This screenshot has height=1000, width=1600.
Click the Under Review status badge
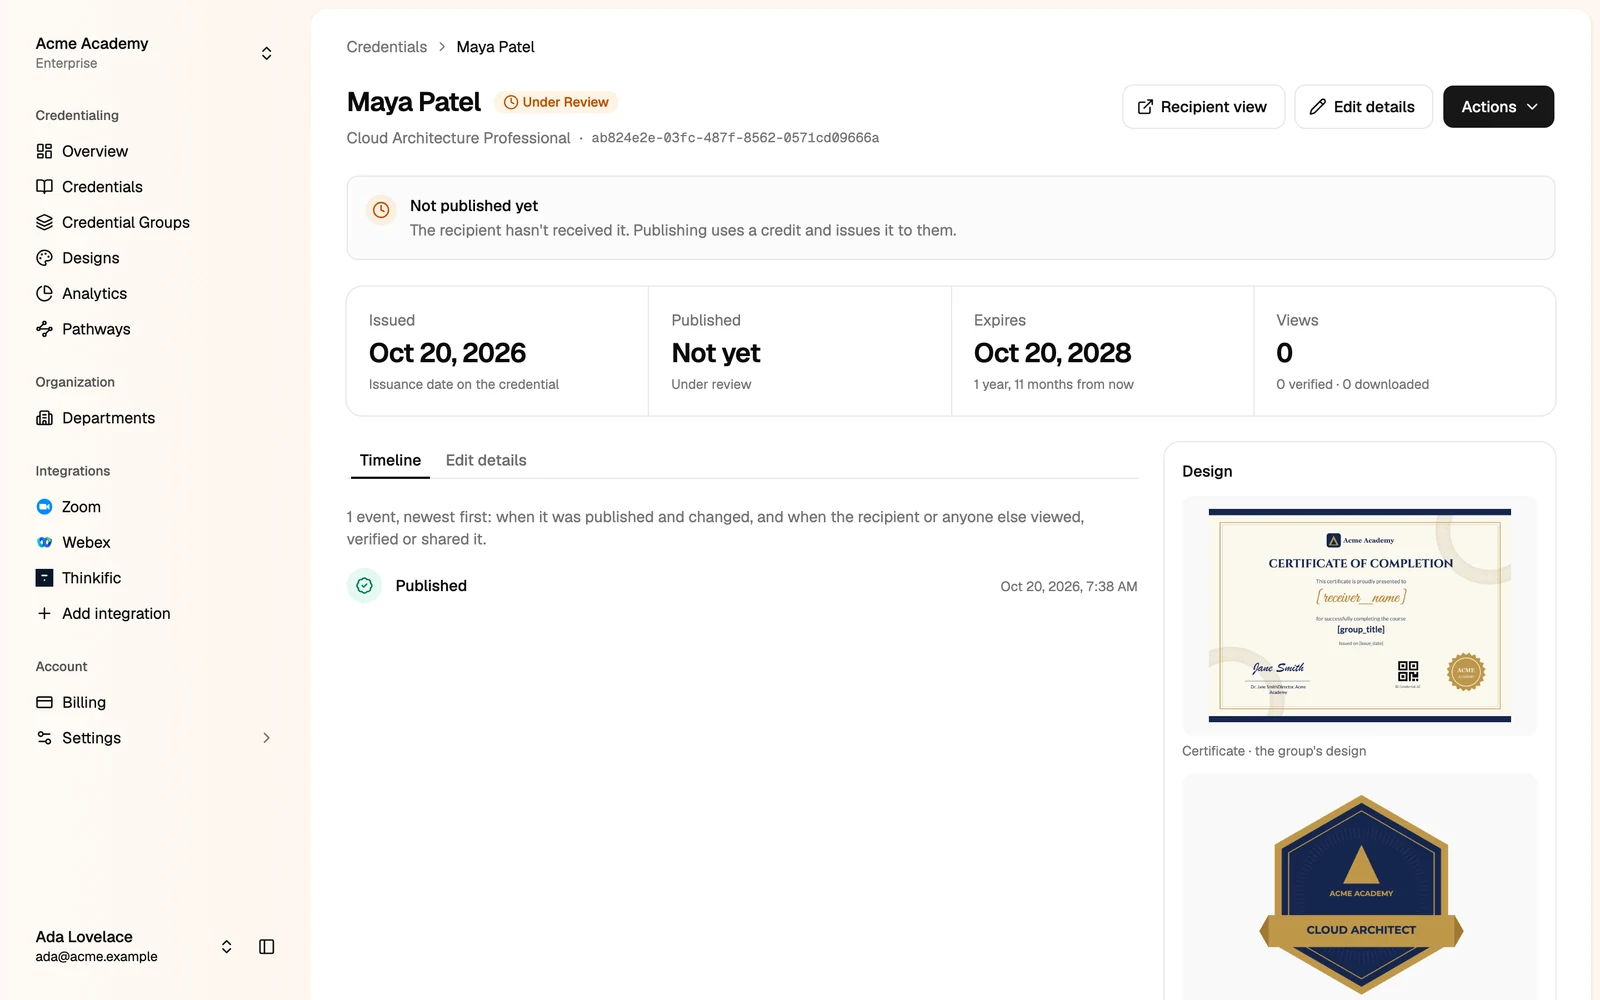(x=556, y=102)
